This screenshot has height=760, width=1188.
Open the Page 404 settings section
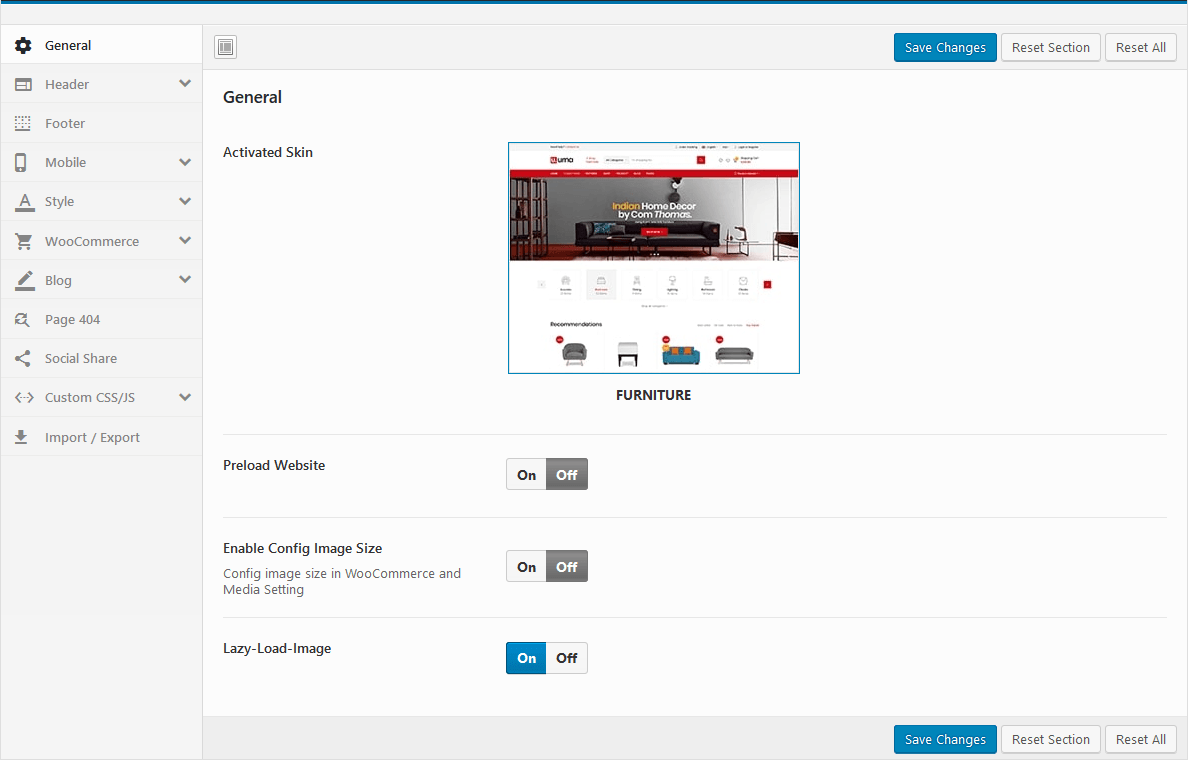tap(102, 319)
